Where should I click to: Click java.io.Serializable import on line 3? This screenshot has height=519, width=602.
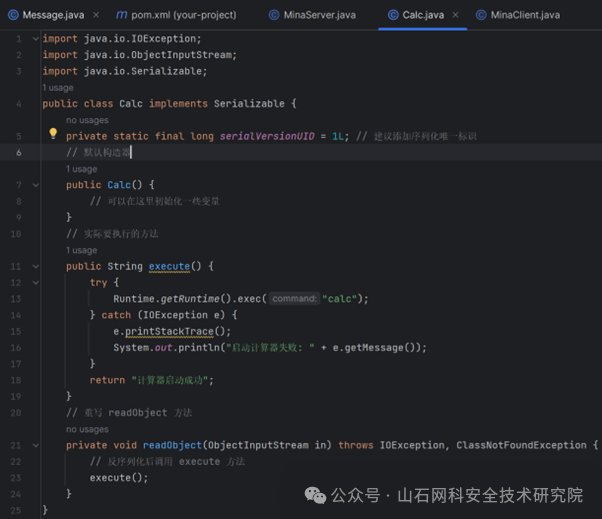click(143, 71)
